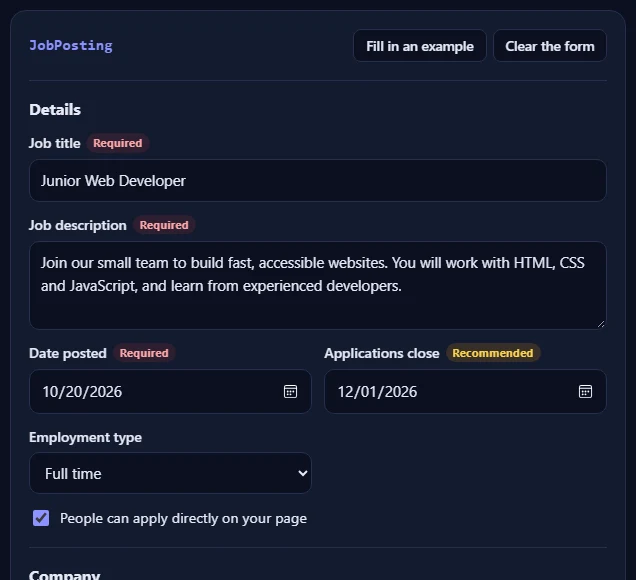636x580 pixels.
Task: Click the Applications close field showing 12/01/2026
Action: click(465, 391)
